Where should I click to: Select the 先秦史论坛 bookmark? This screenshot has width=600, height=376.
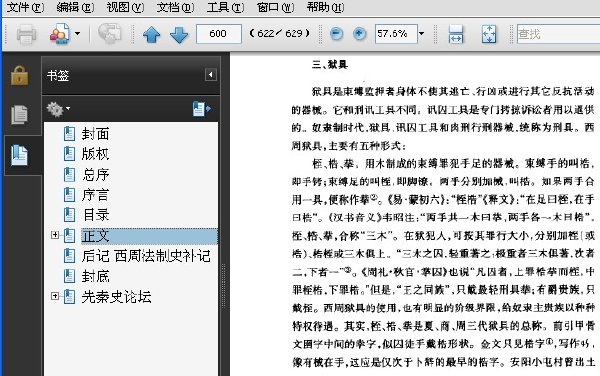(x=116, y=297)
